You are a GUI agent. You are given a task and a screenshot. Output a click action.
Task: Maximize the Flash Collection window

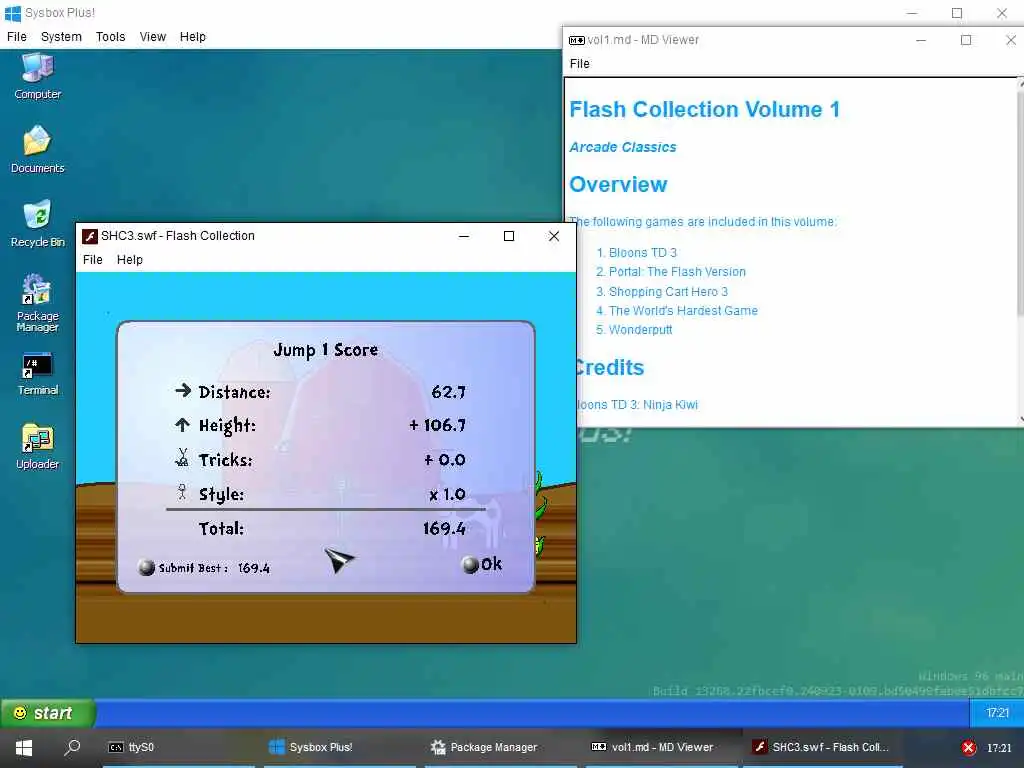(x=509, y=236)
